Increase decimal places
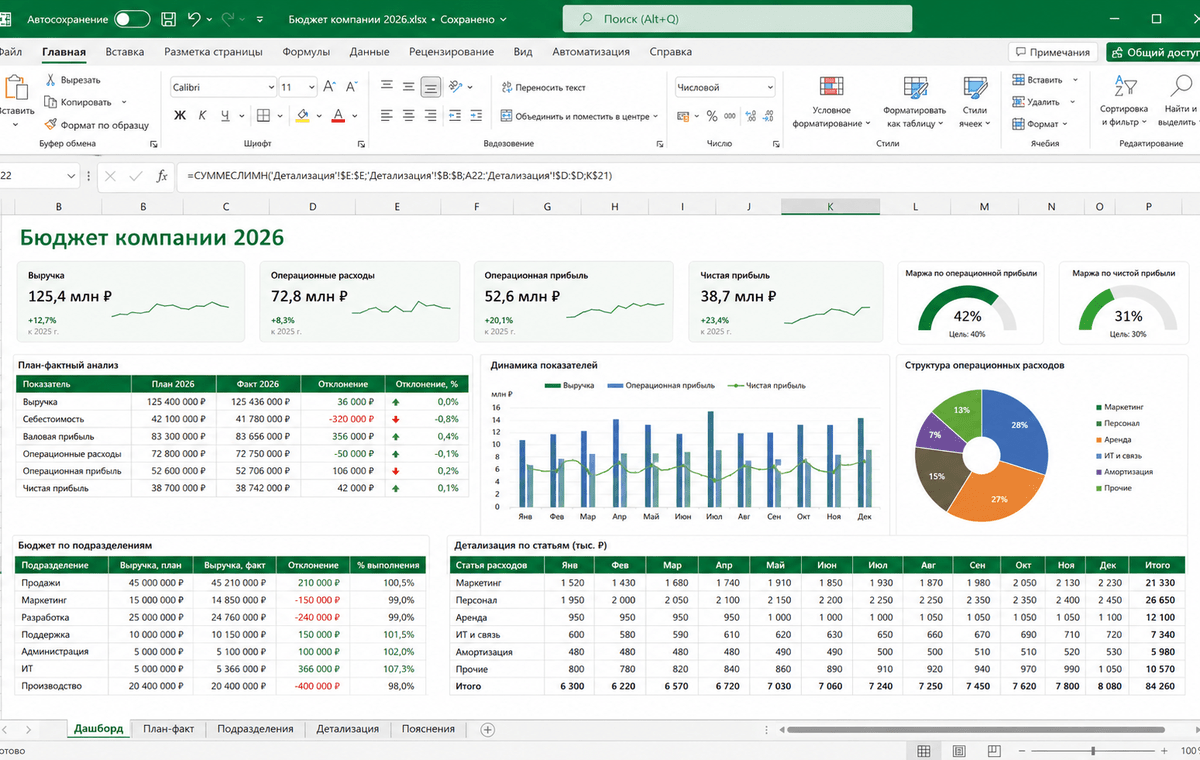The height and width of the screenshot is (760, 1200). [749, 116]
